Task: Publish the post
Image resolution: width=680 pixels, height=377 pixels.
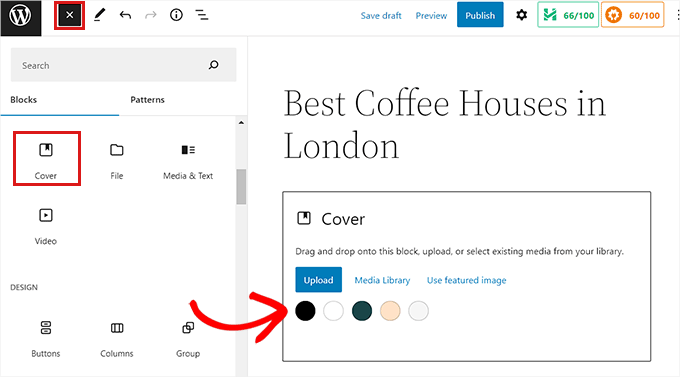Action: click(480, 15)
